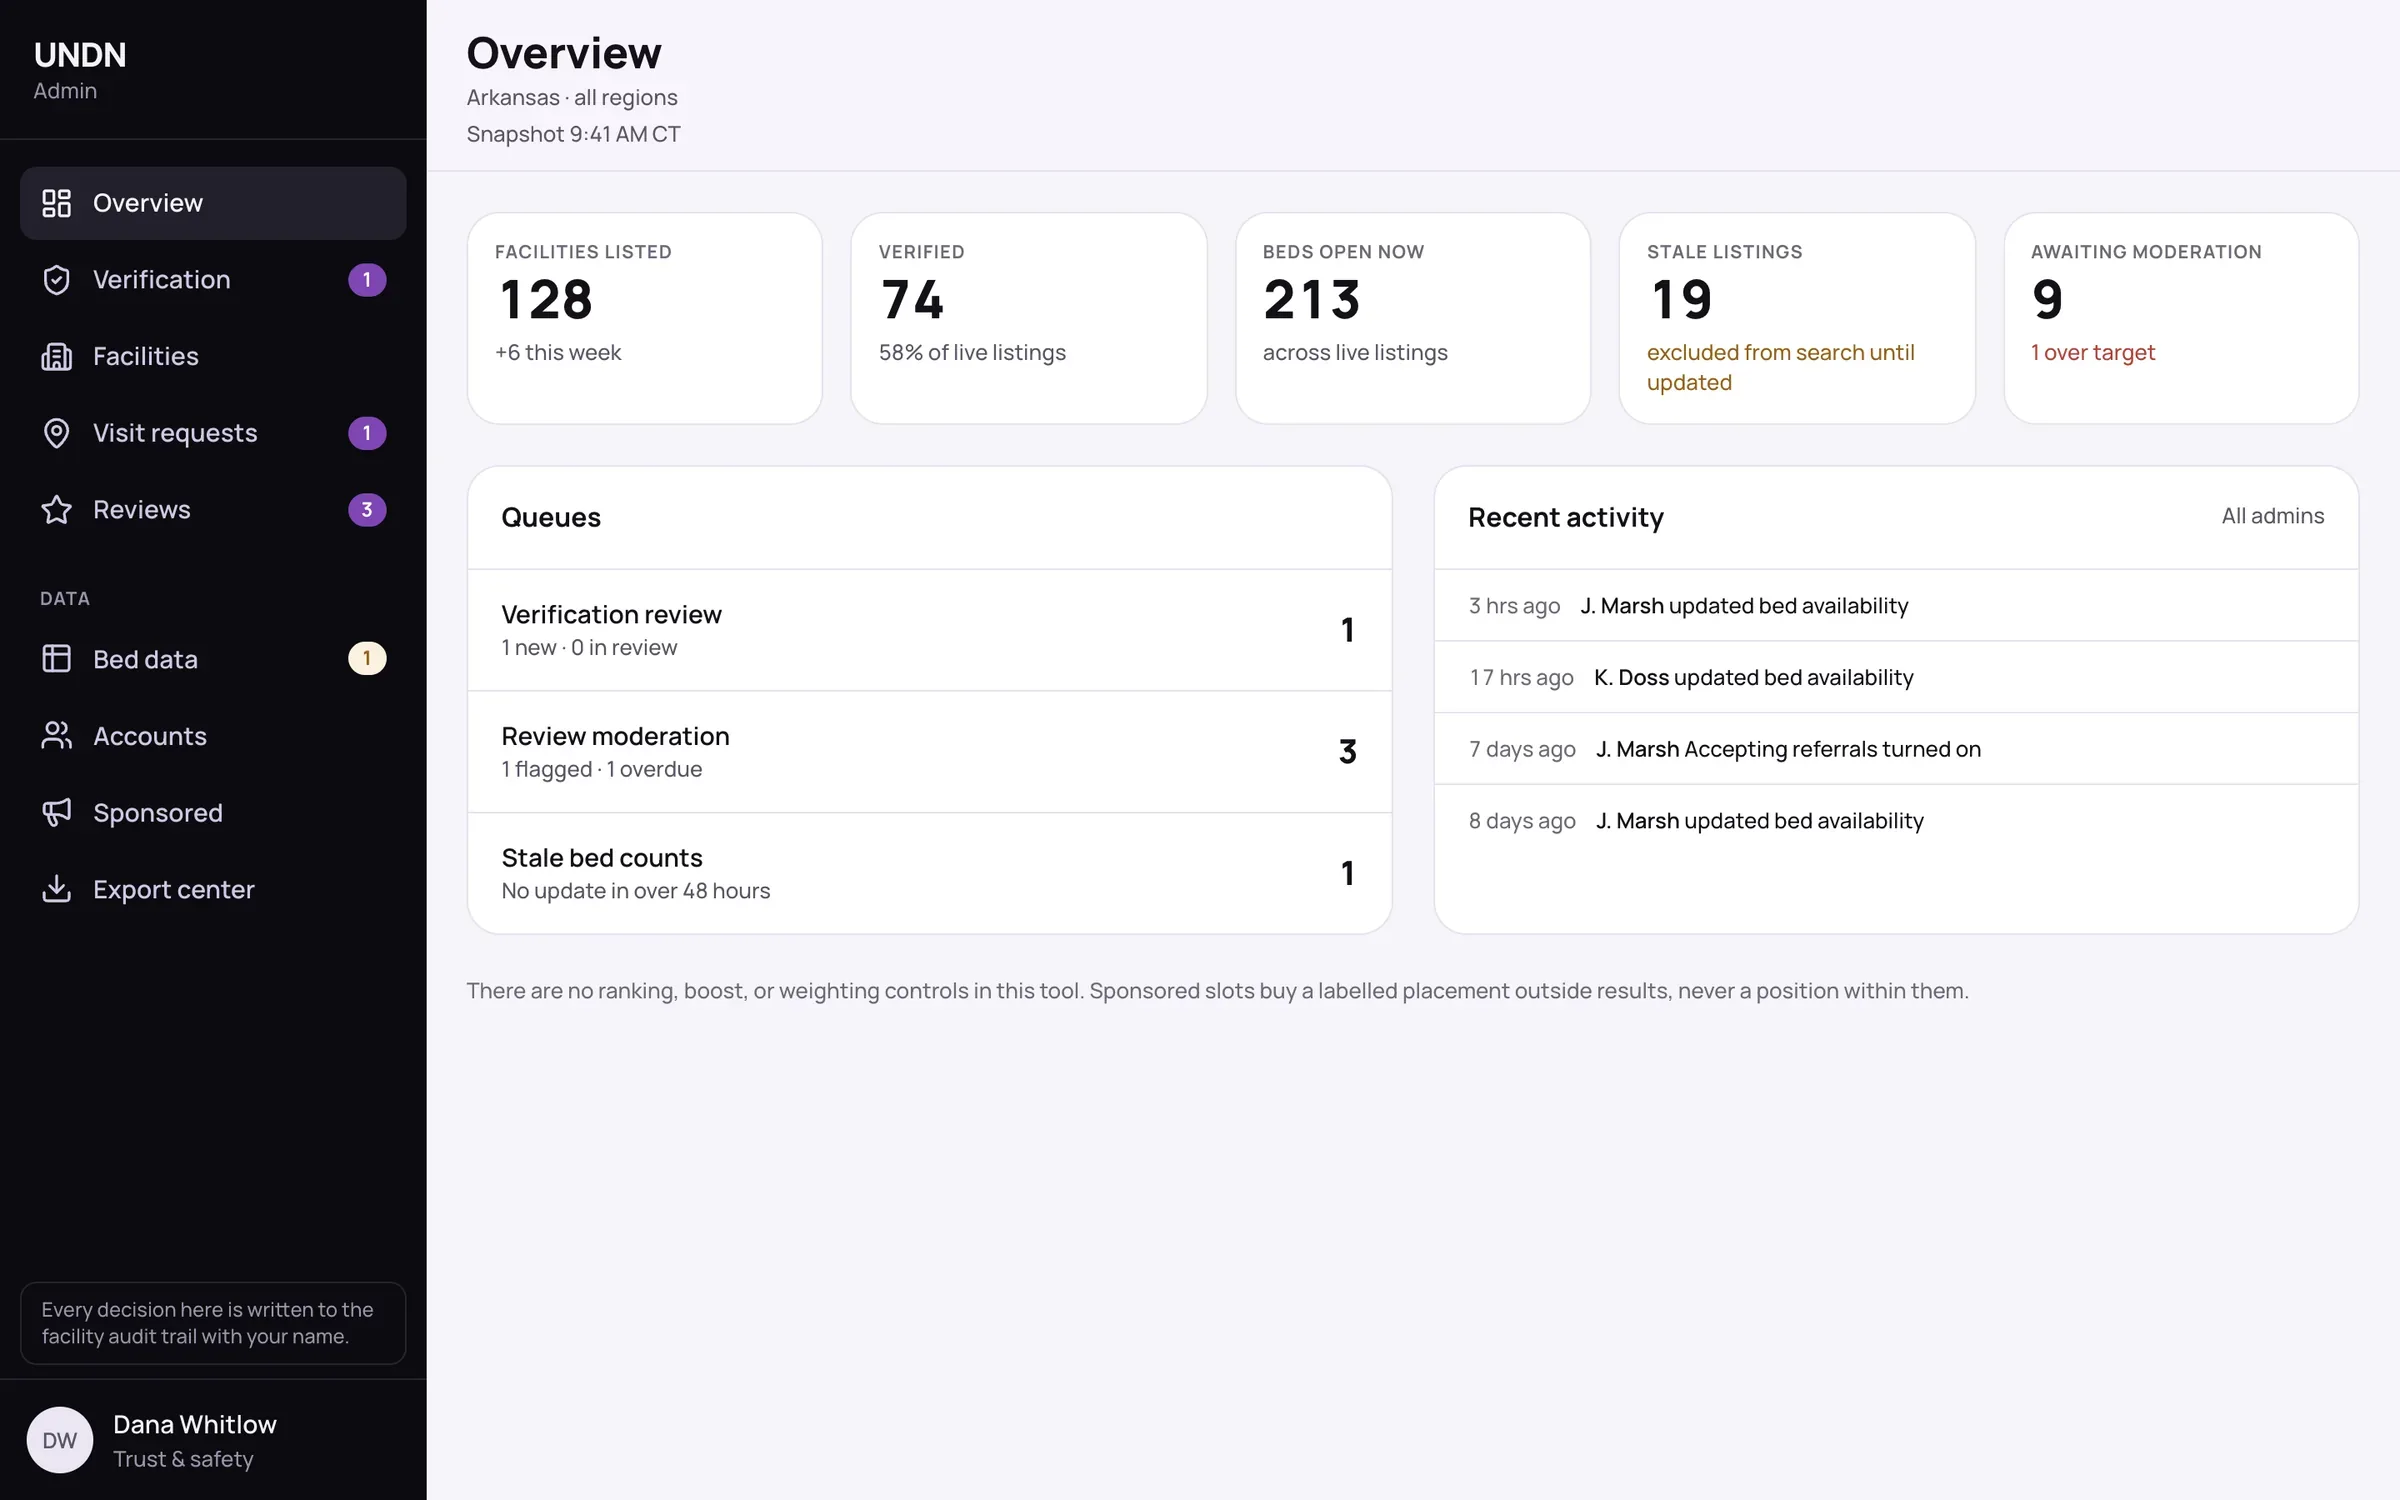The width and height of the screenshot is (2400, 1500).
Task: Click the Facilities building icon
Action: pyautogui.click(x=56, y=356)
